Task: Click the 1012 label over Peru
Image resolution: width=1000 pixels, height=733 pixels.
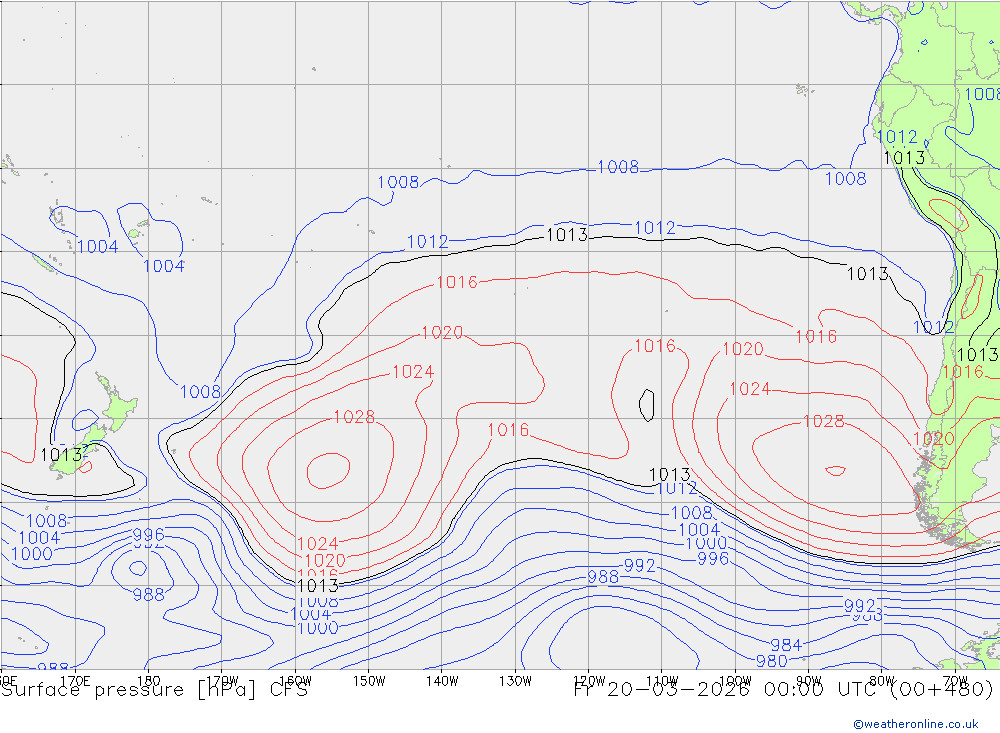Action: pos(897,137)
